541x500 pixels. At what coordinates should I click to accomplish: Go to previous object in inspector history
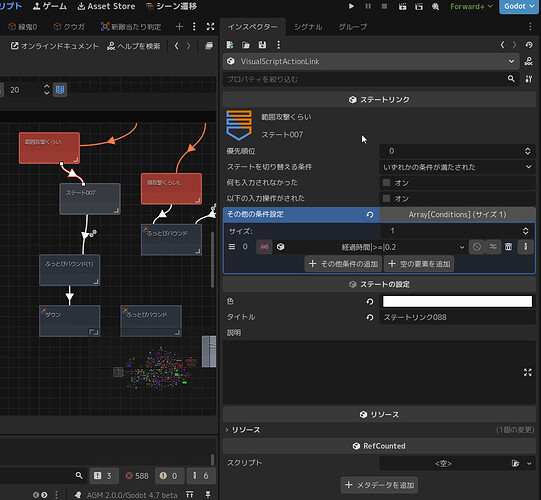click(502, 45)
